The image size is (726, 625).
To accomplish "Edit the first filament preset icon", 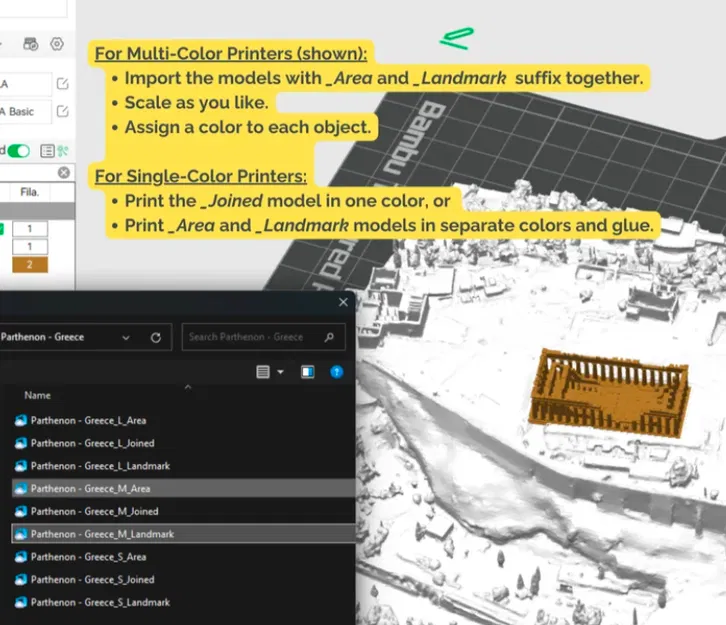I will tap(63, 84).
